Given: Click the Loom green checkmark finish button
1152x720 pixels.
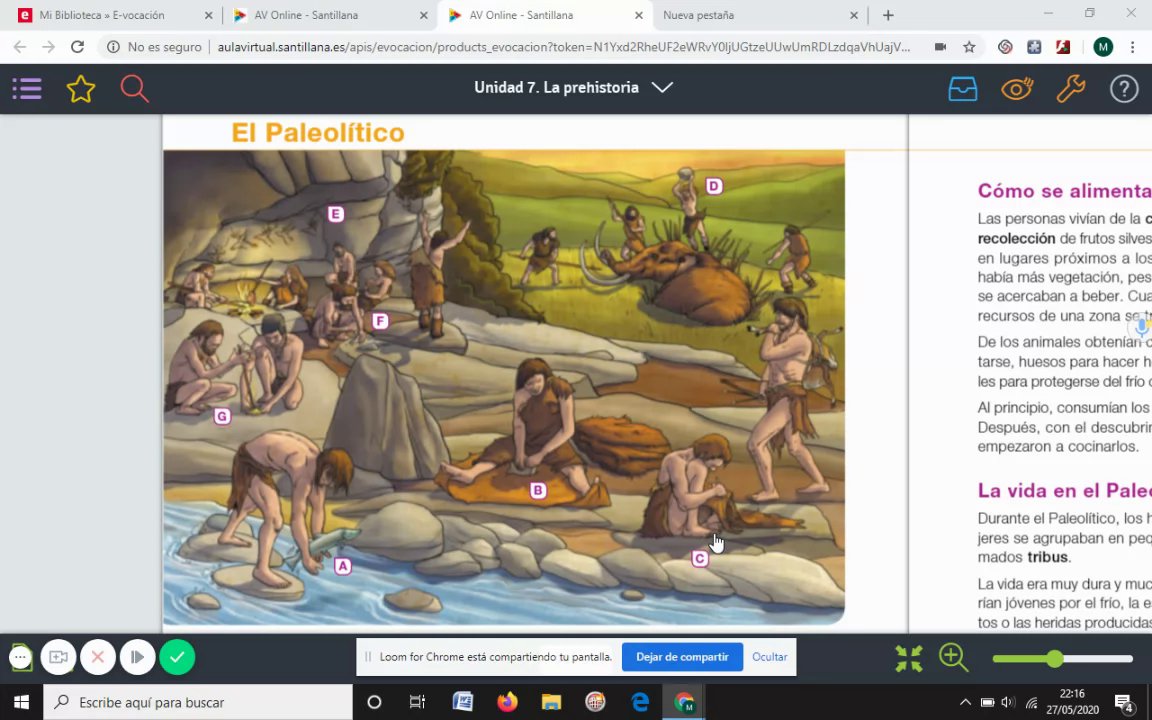Looking at the screenshot, I should pyautogui.click(x=177, y=658).
